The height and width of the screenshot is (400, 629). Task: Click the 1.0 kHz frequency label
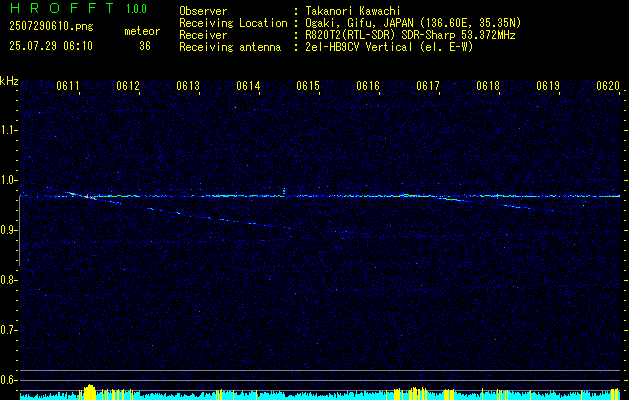tap(8, 180)
